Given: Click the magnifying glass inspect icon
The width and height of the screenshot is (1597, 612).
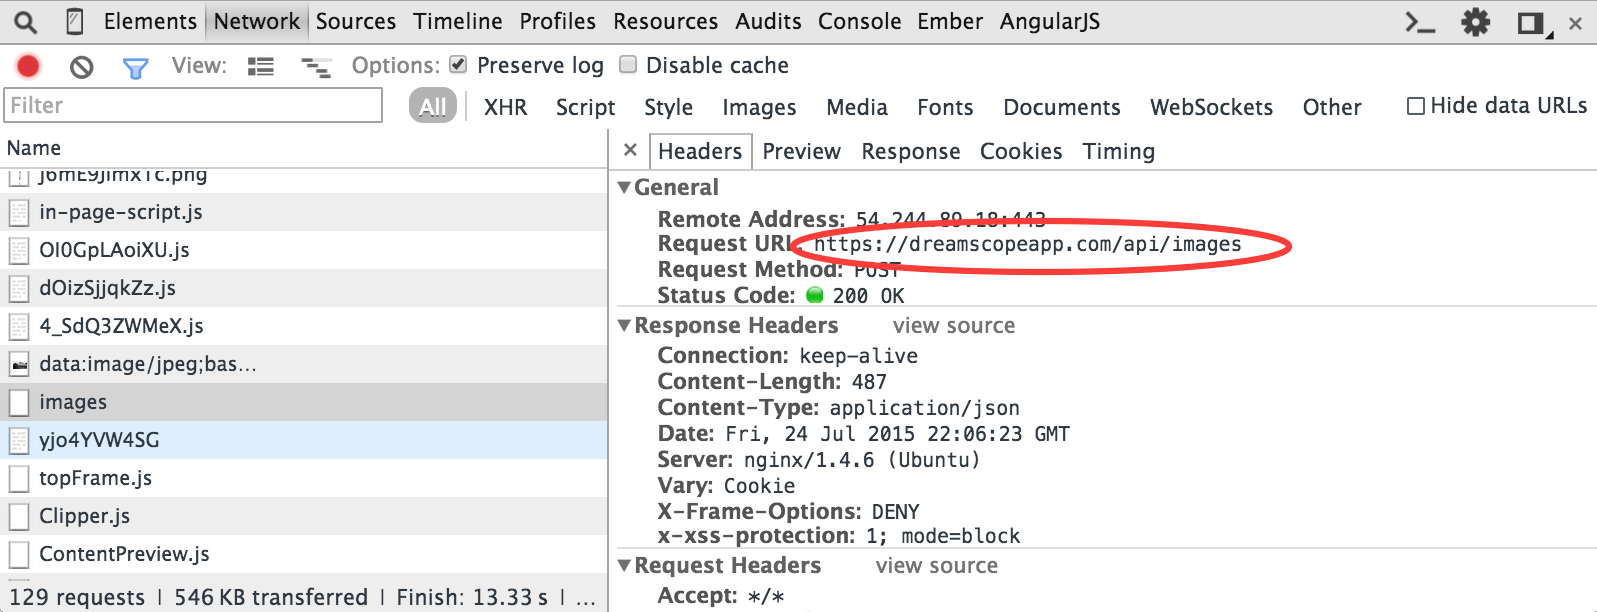Looking at the screenshot, I should coord(25,21).
